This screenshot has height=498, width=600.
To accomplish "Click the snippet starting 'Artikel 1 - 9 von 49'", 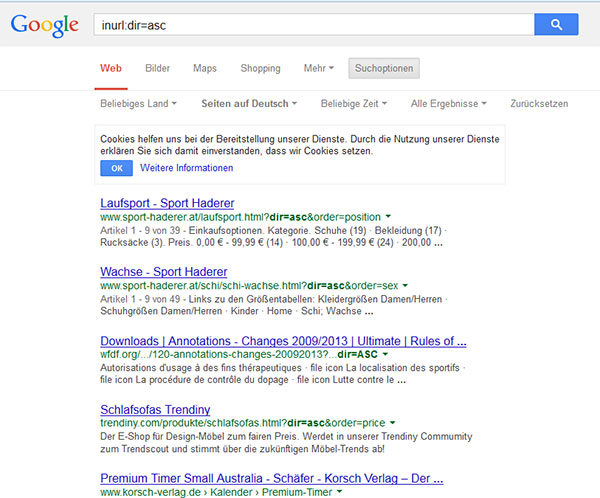I will (273, 305).
